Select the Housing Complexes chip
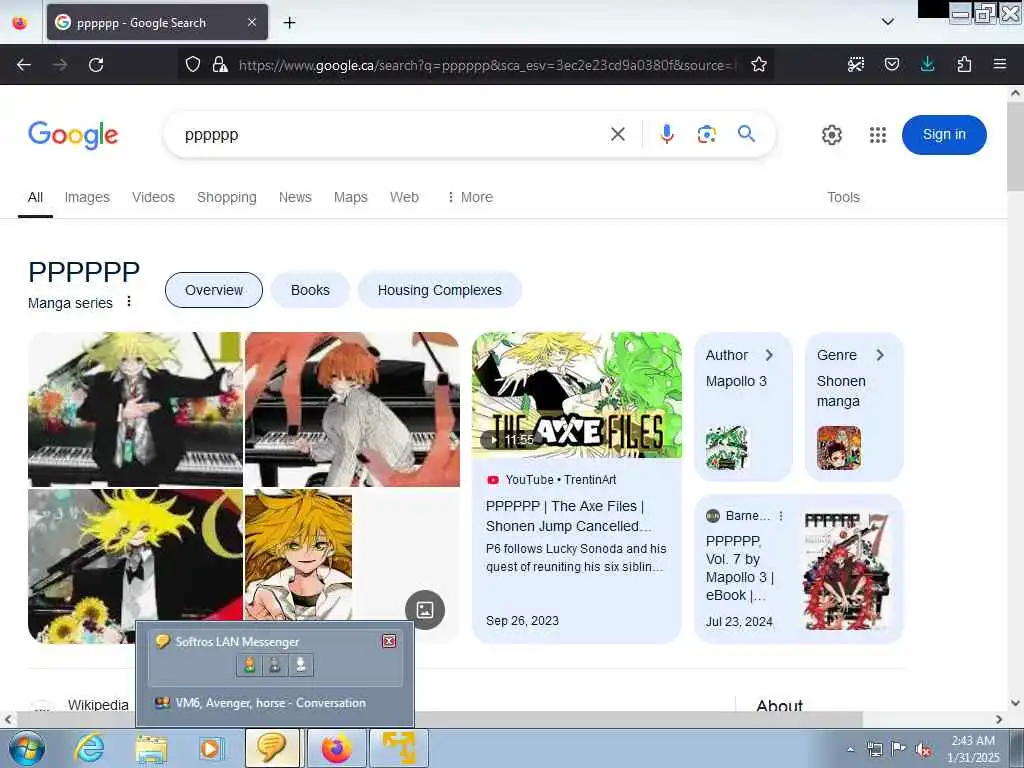Image resolution: width=1024 pixels, height=768 pixels. point(440,290)
